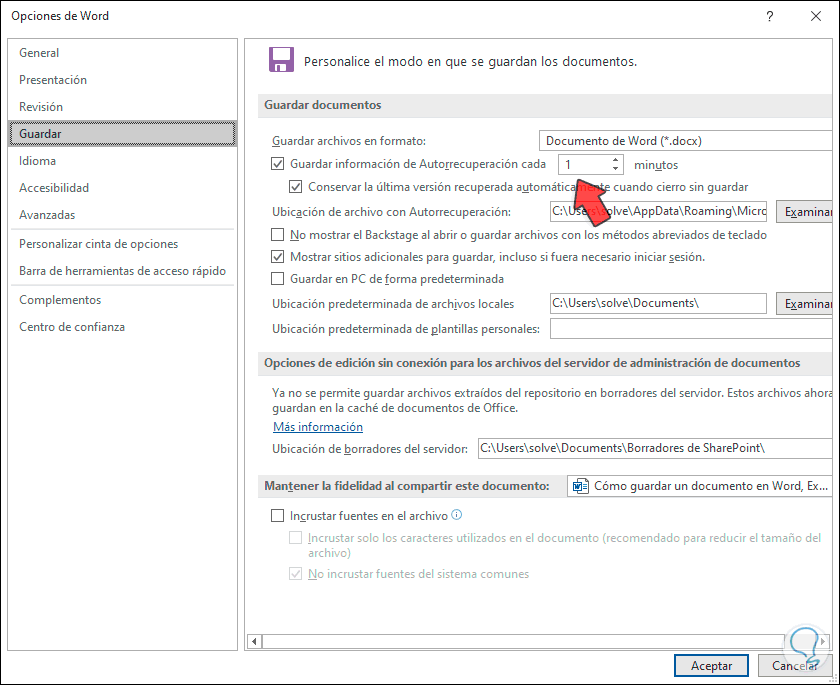This screenshot has width=840, height=685.
Task: Increase autorecovery minutes with up arrow
Action: click(616, 160)
